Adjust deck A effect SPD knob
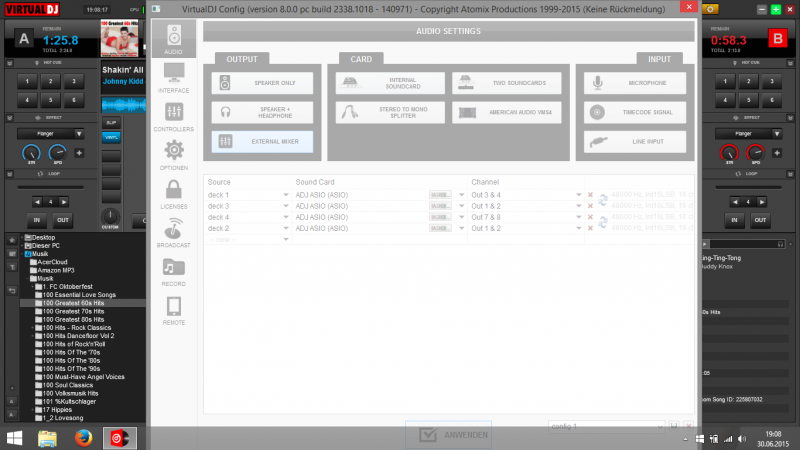 (58, 153)
